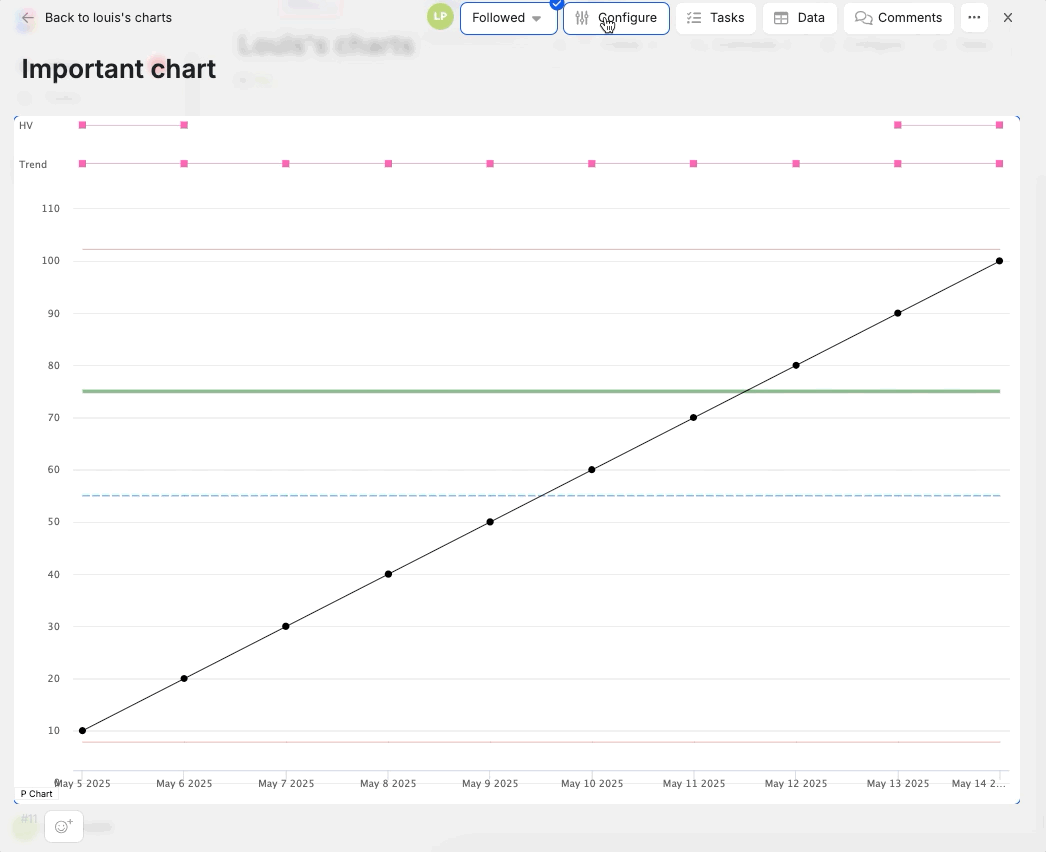Go back to louis's charts
The image size is (1046, 852).
tap(108, 18)
